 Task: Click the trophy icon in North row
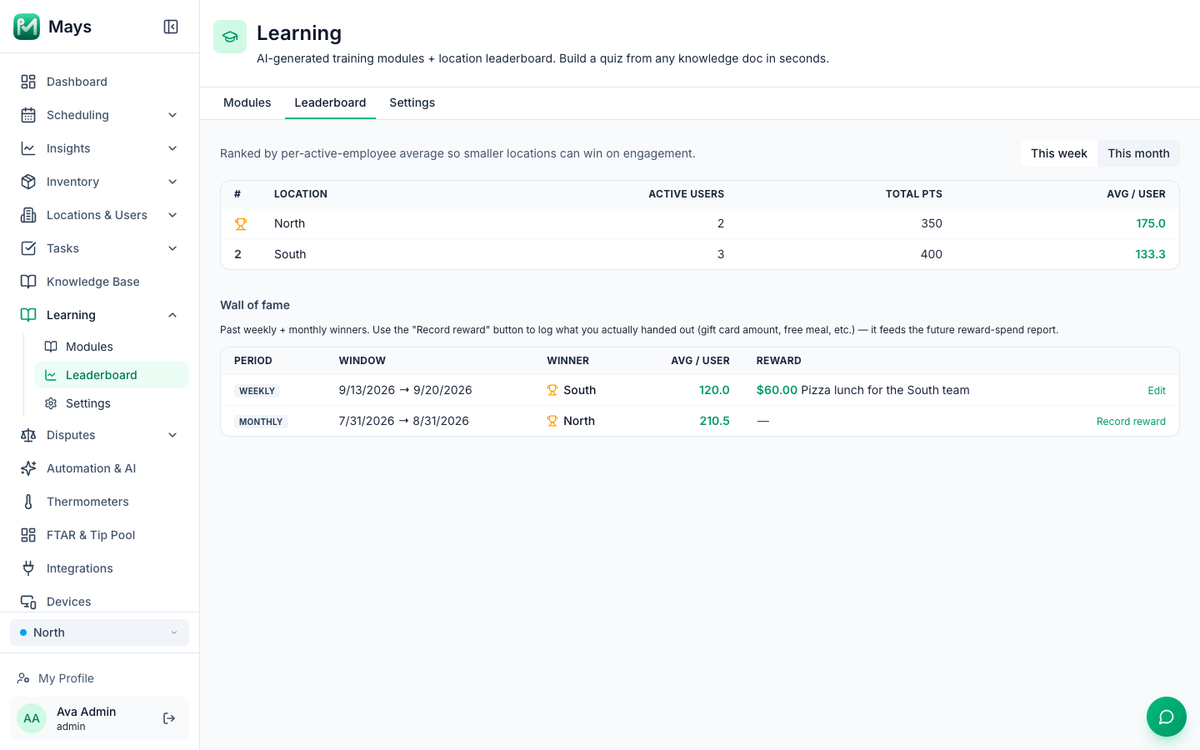(241, 224)
